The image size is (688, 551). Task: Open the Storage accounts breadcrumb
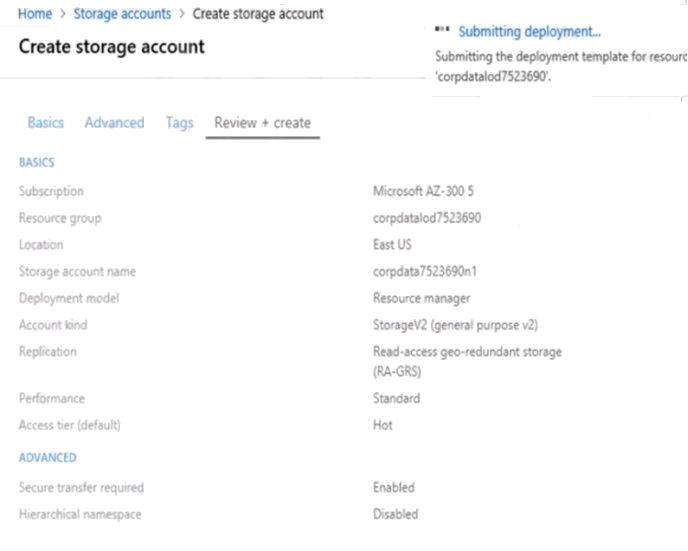(x=122, y=14)
